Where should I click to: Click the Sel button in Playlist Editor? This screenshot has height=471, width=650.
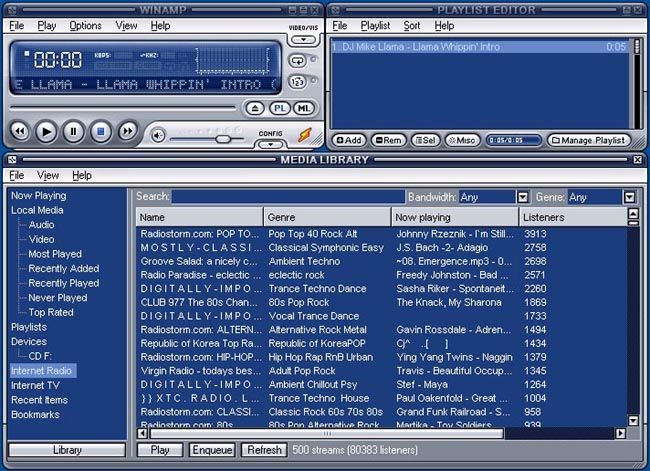425,140
